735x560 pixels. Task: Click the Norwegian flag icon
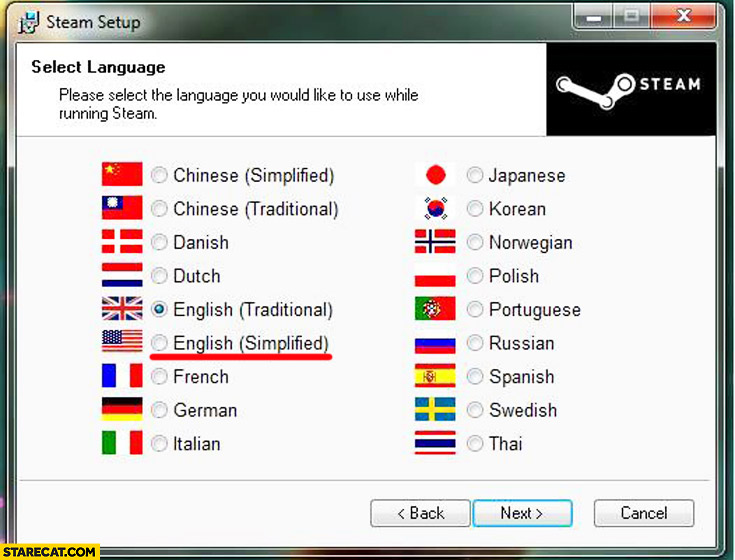[435, 241]
